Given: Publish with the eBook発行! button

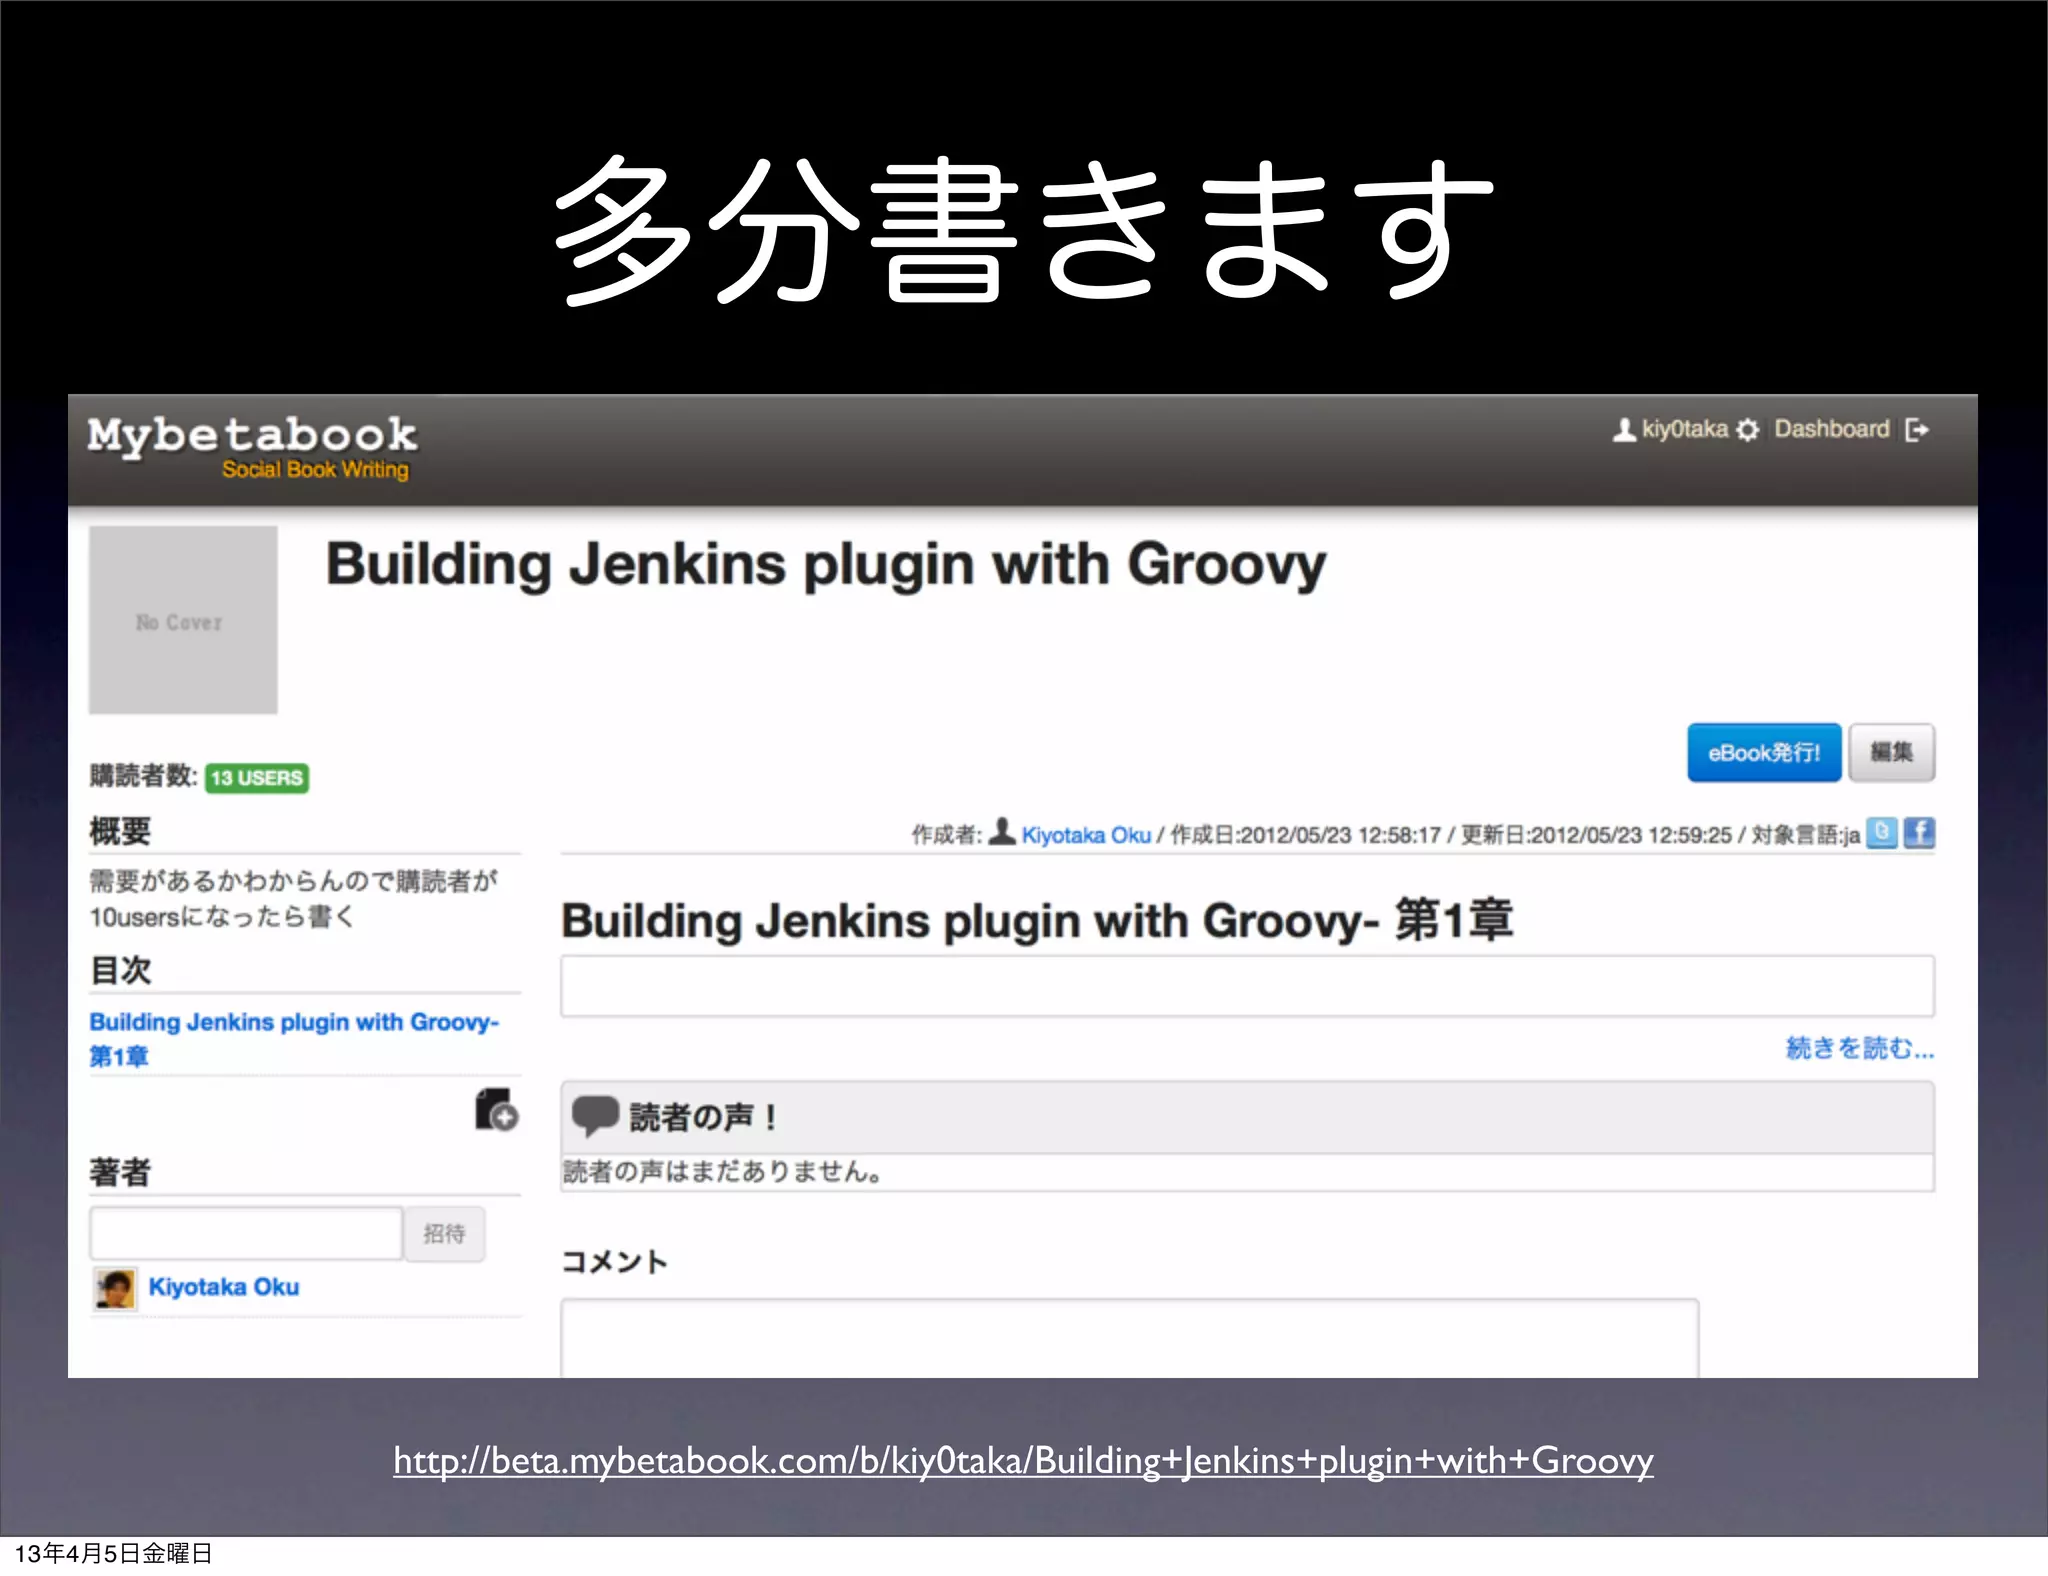Looking at the screenshot, I should 1764,752.
